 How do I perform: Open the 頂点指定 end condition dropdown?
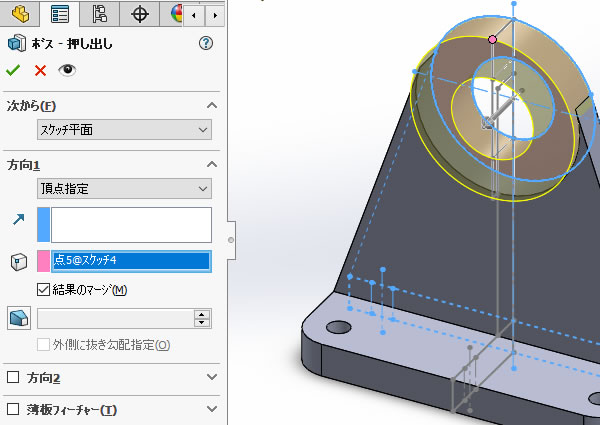point(124,189)
